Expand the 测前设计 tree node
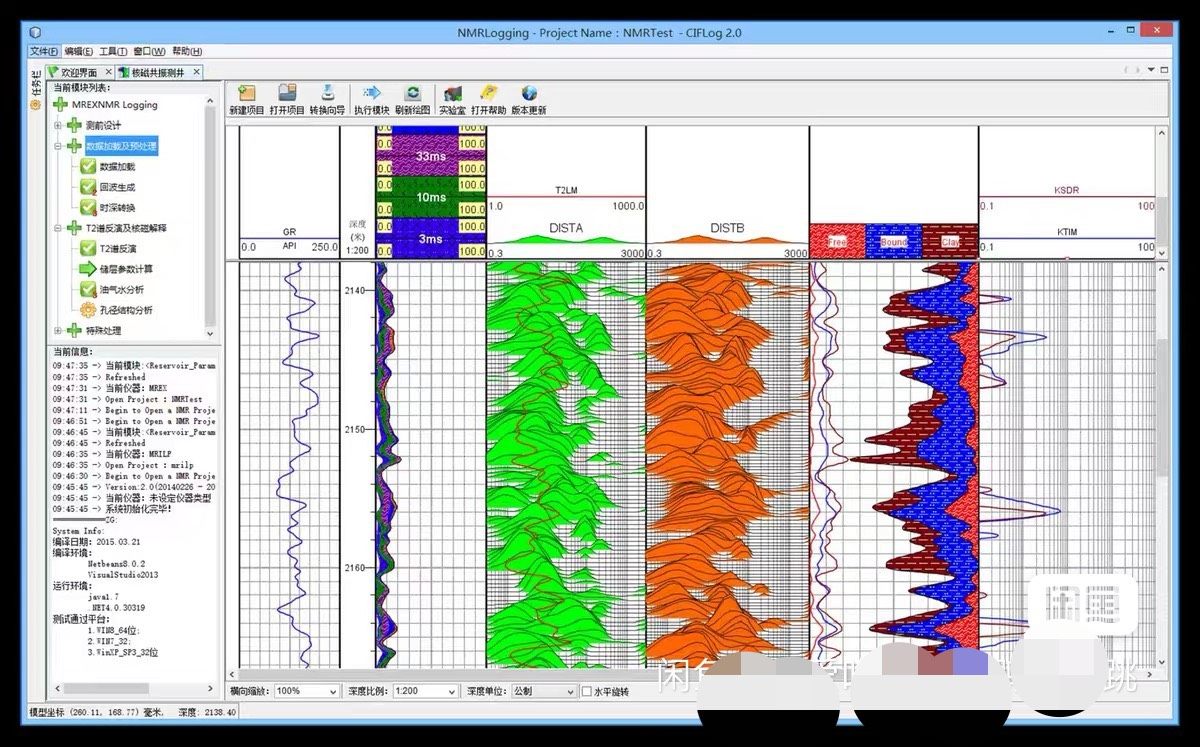 pos(59,125)
